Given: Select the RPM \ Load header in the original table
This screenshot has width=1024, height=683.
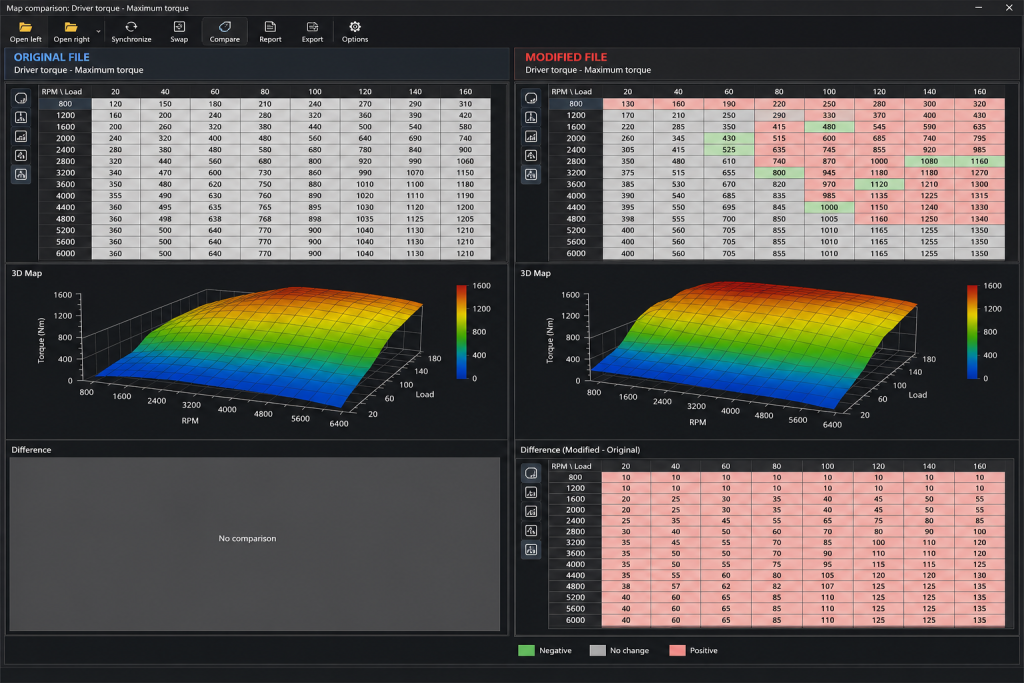Looking at the screenshot, I should (61, 92).
